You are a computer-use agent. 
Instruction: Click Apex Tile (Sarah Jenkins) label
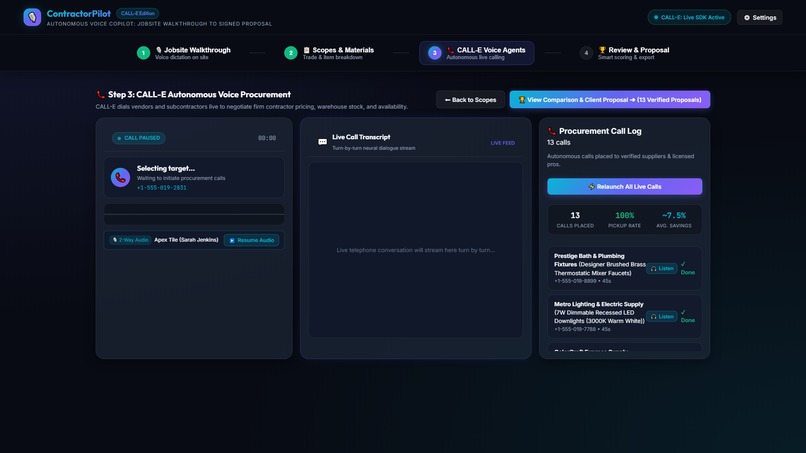click(x=186, y=240)
